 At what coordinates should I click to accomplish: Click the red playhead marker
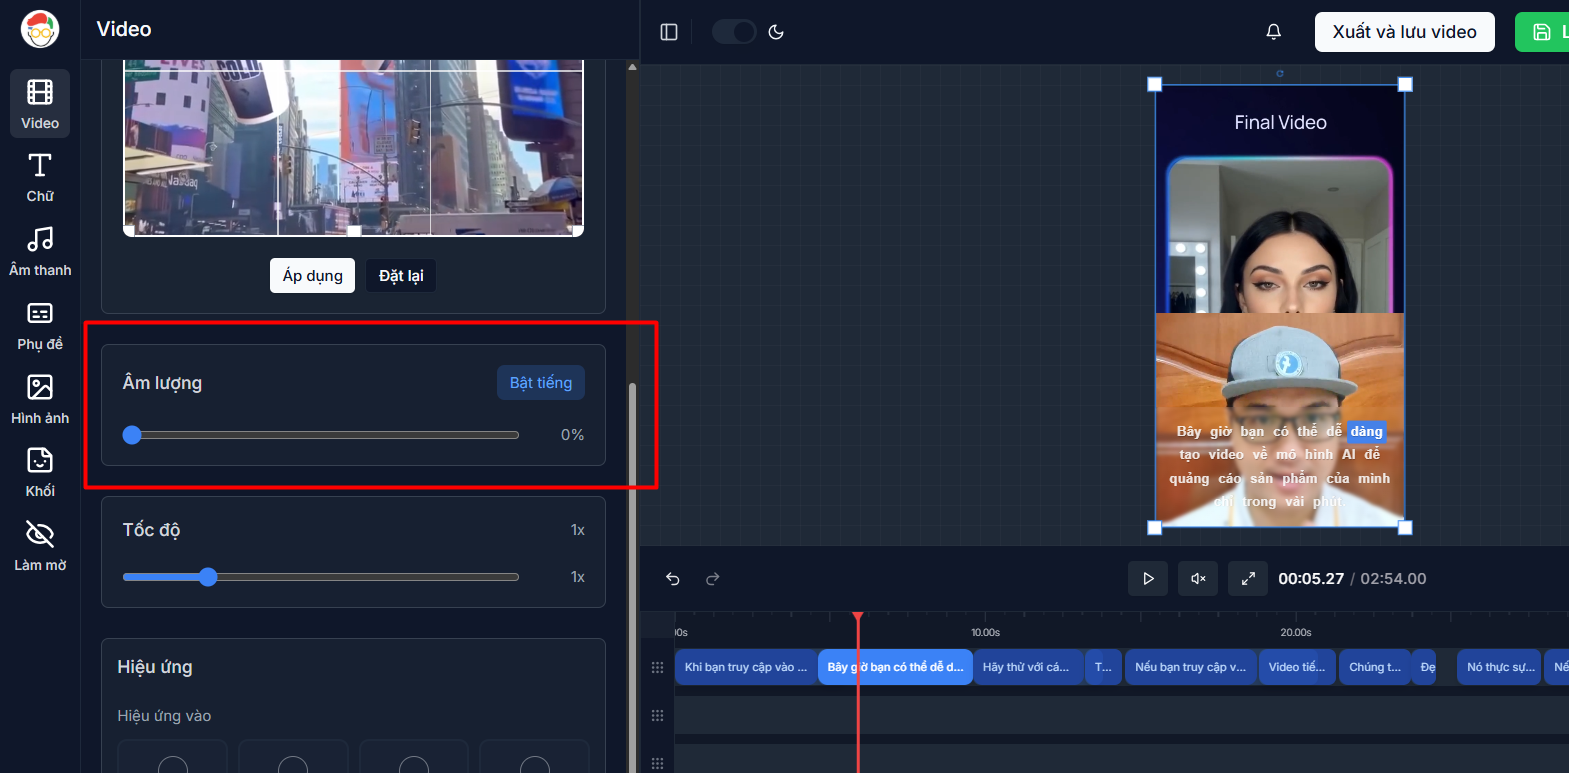click(858, 617)
